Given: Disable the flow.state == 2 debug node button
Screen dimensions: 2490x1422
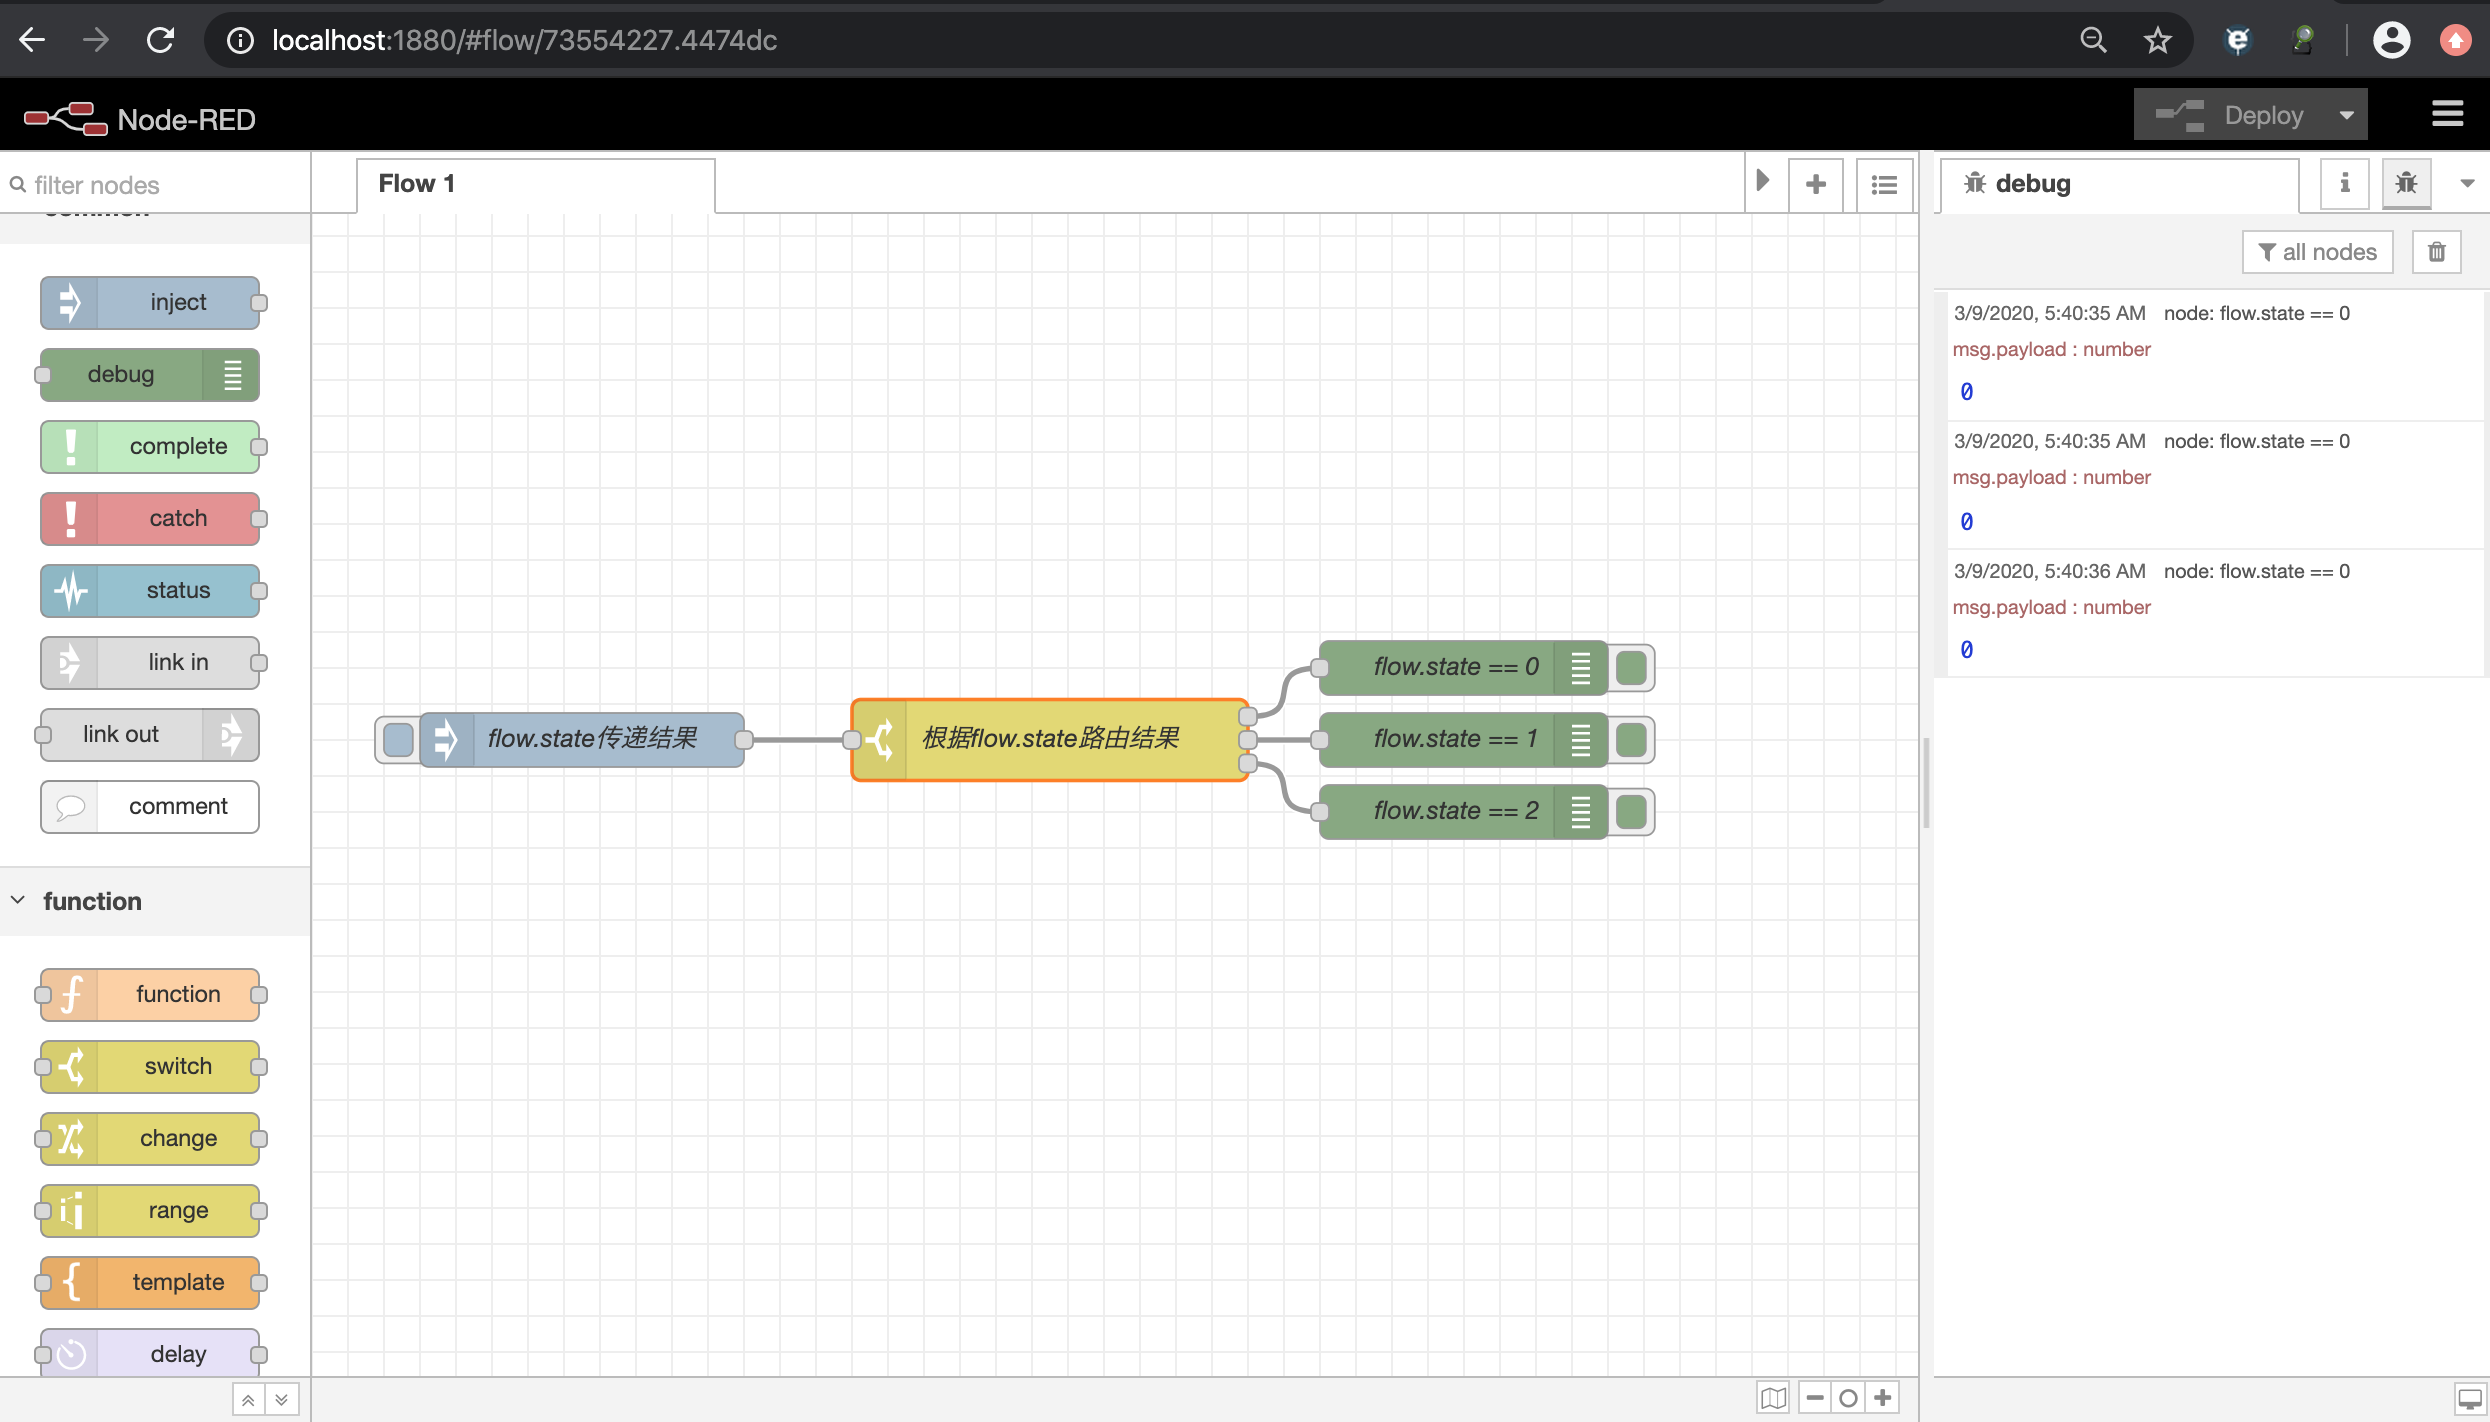Looking at the screenshot, I should point(1631,812).
